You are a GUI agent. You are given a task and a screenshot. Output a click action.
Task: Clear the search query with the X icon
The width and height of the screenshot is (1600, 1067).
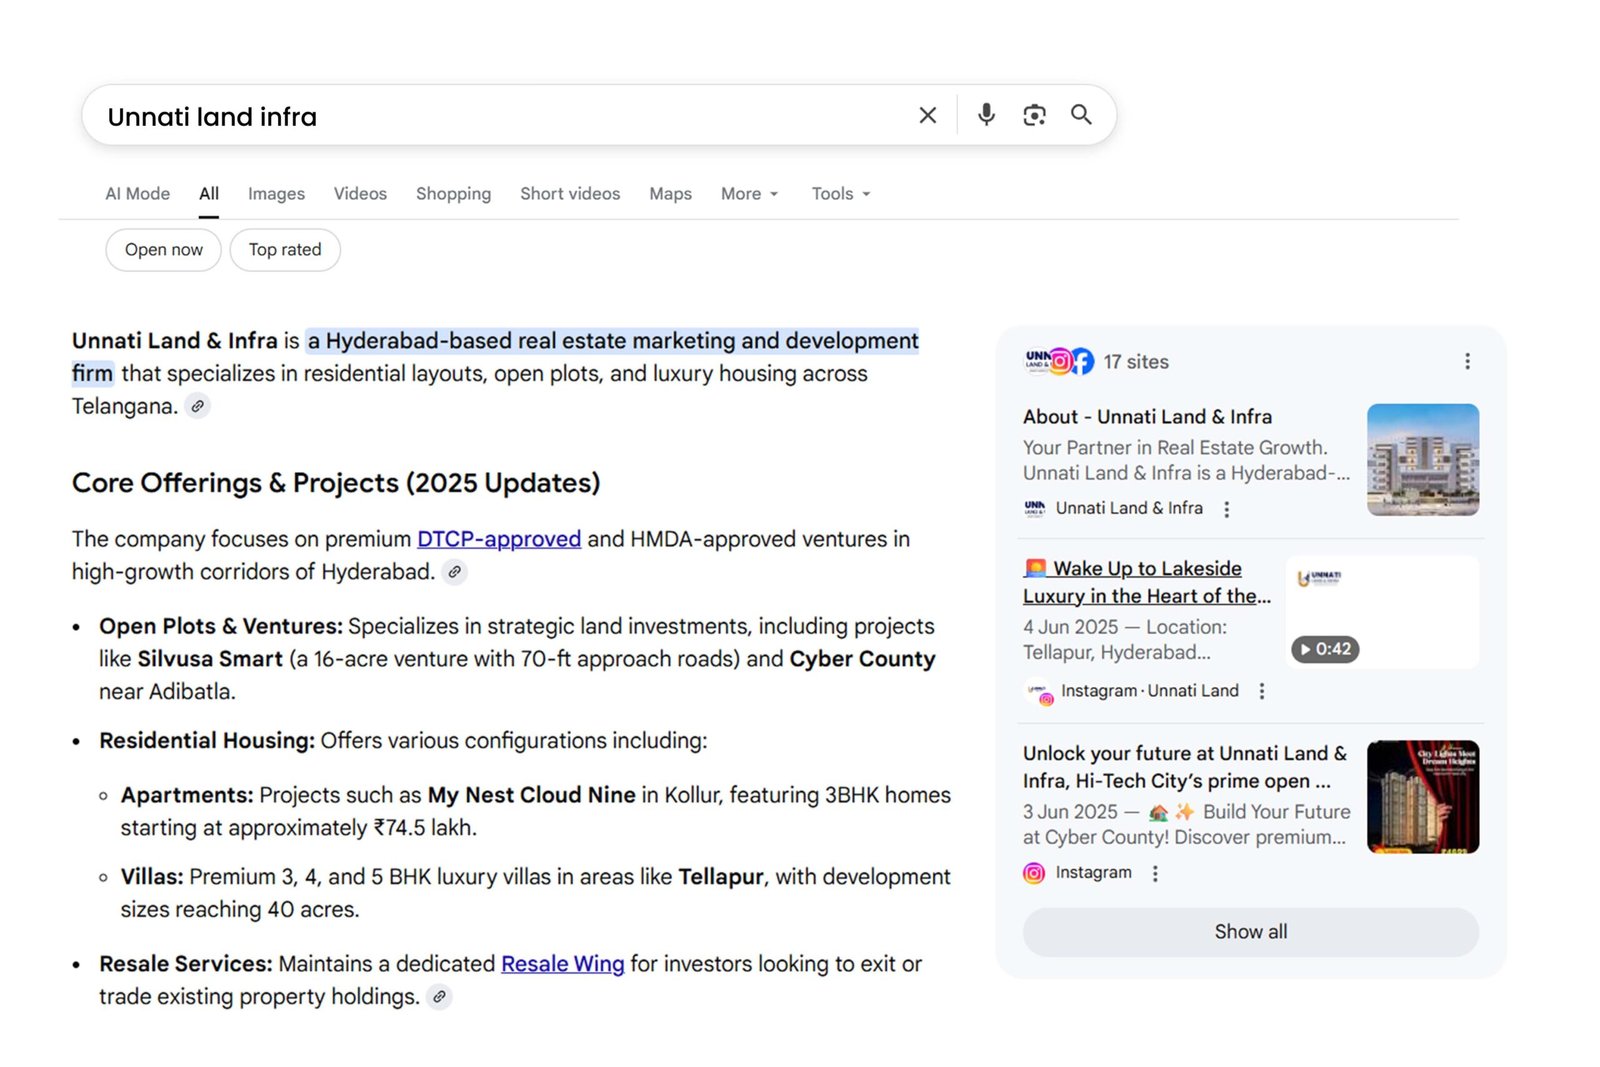coord(927,115)
